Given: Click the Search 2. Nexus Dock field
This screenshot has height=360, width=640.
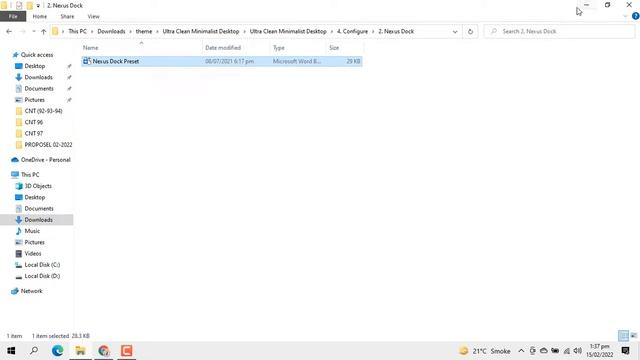Looking at the screenshot, I should (559, 31).
